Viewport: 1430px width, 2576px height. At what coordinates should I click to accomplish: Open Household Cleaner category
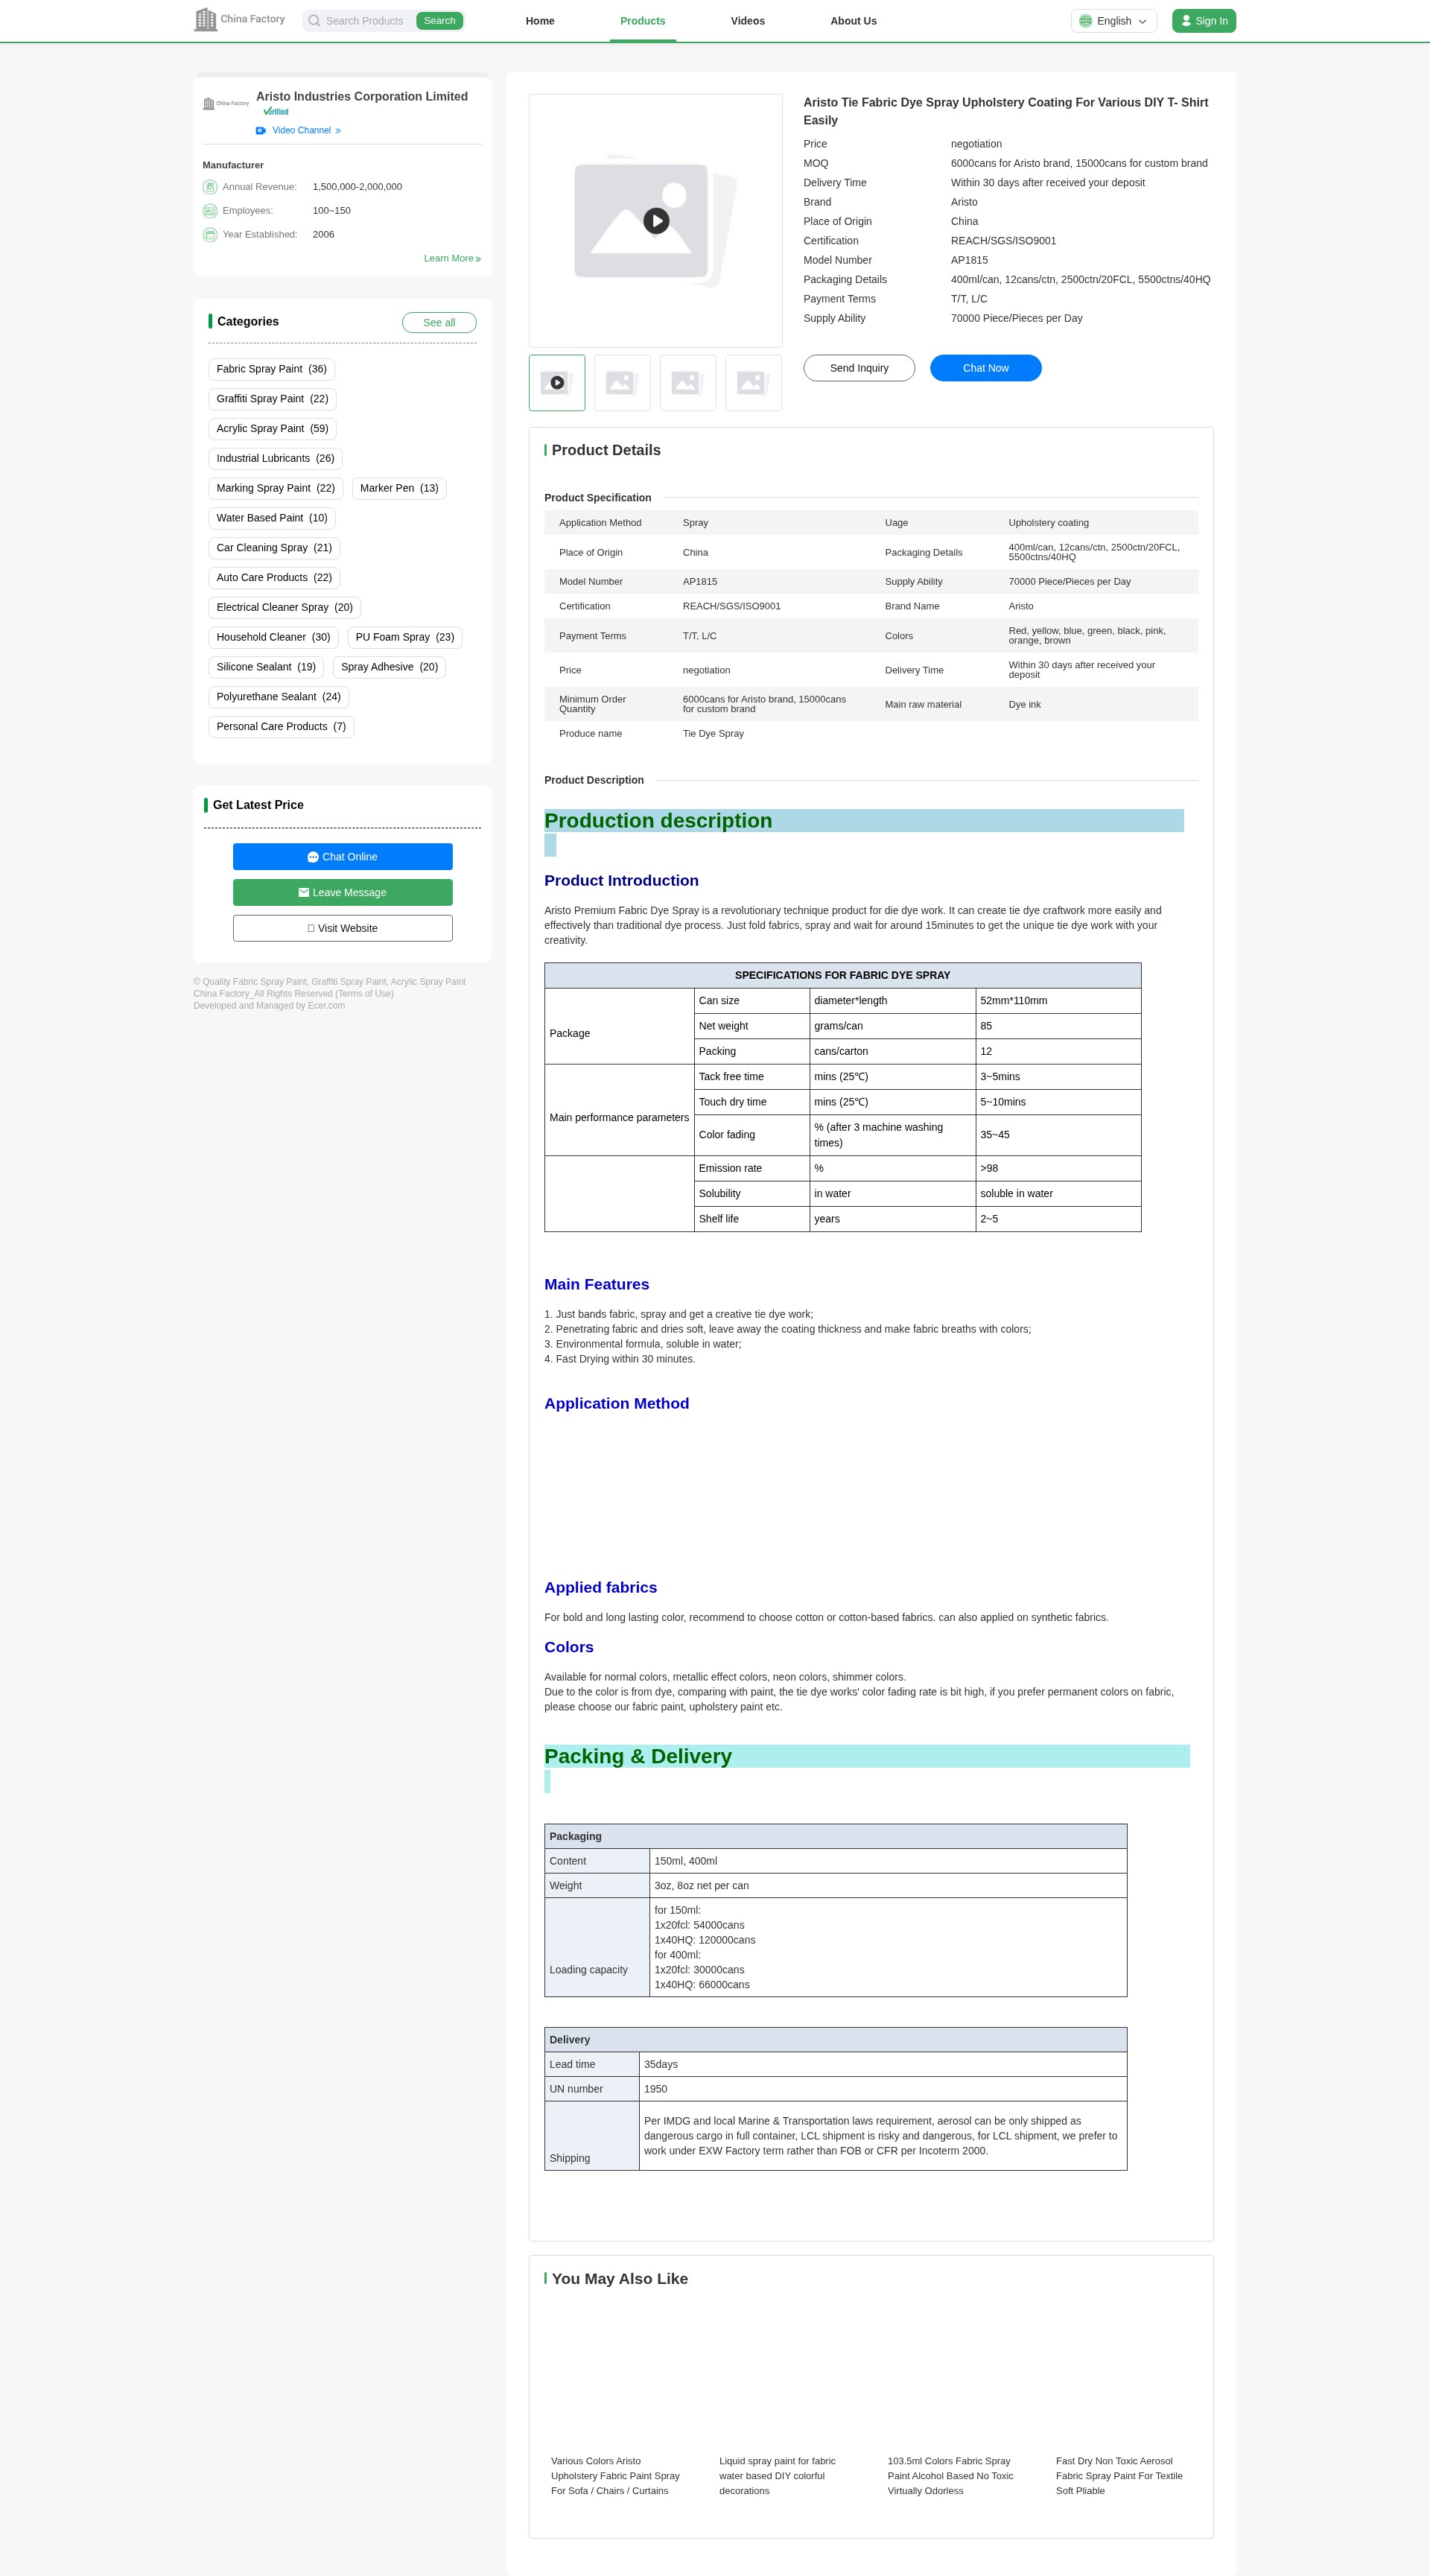274,638
